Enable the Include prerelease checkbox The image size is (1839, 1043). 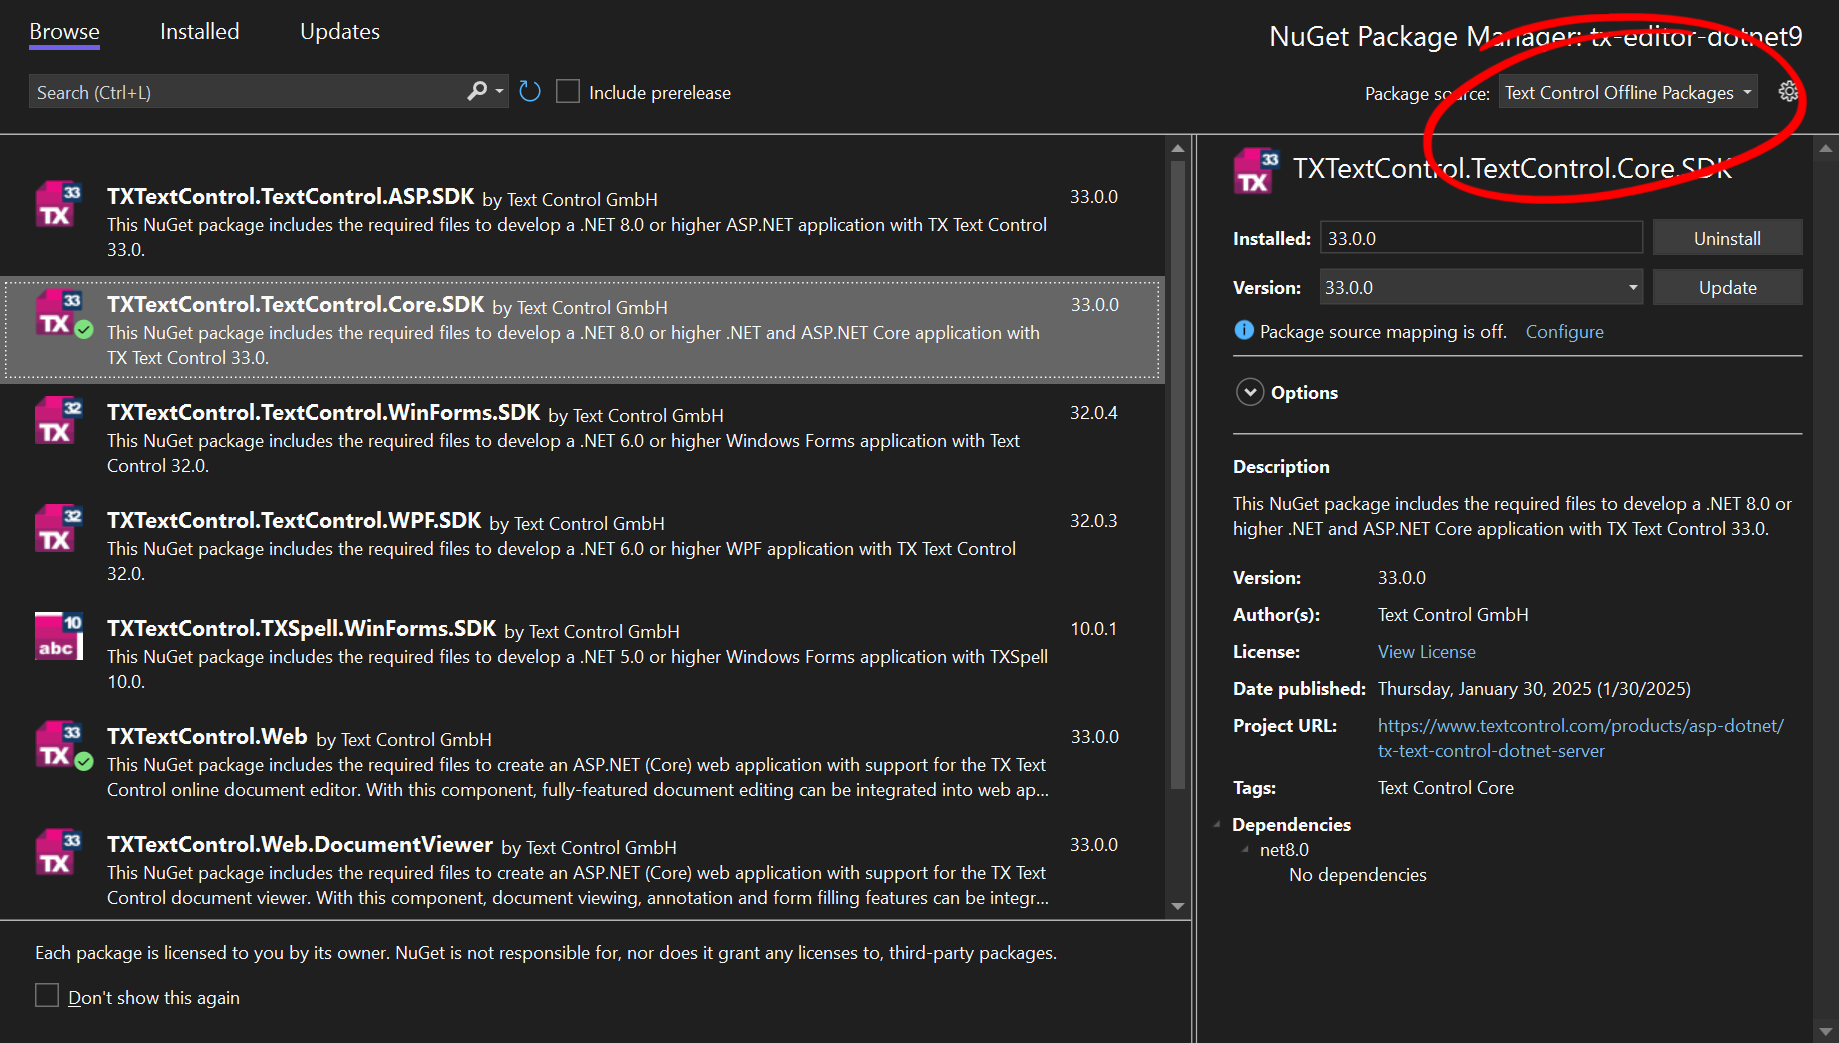(568, 92)
